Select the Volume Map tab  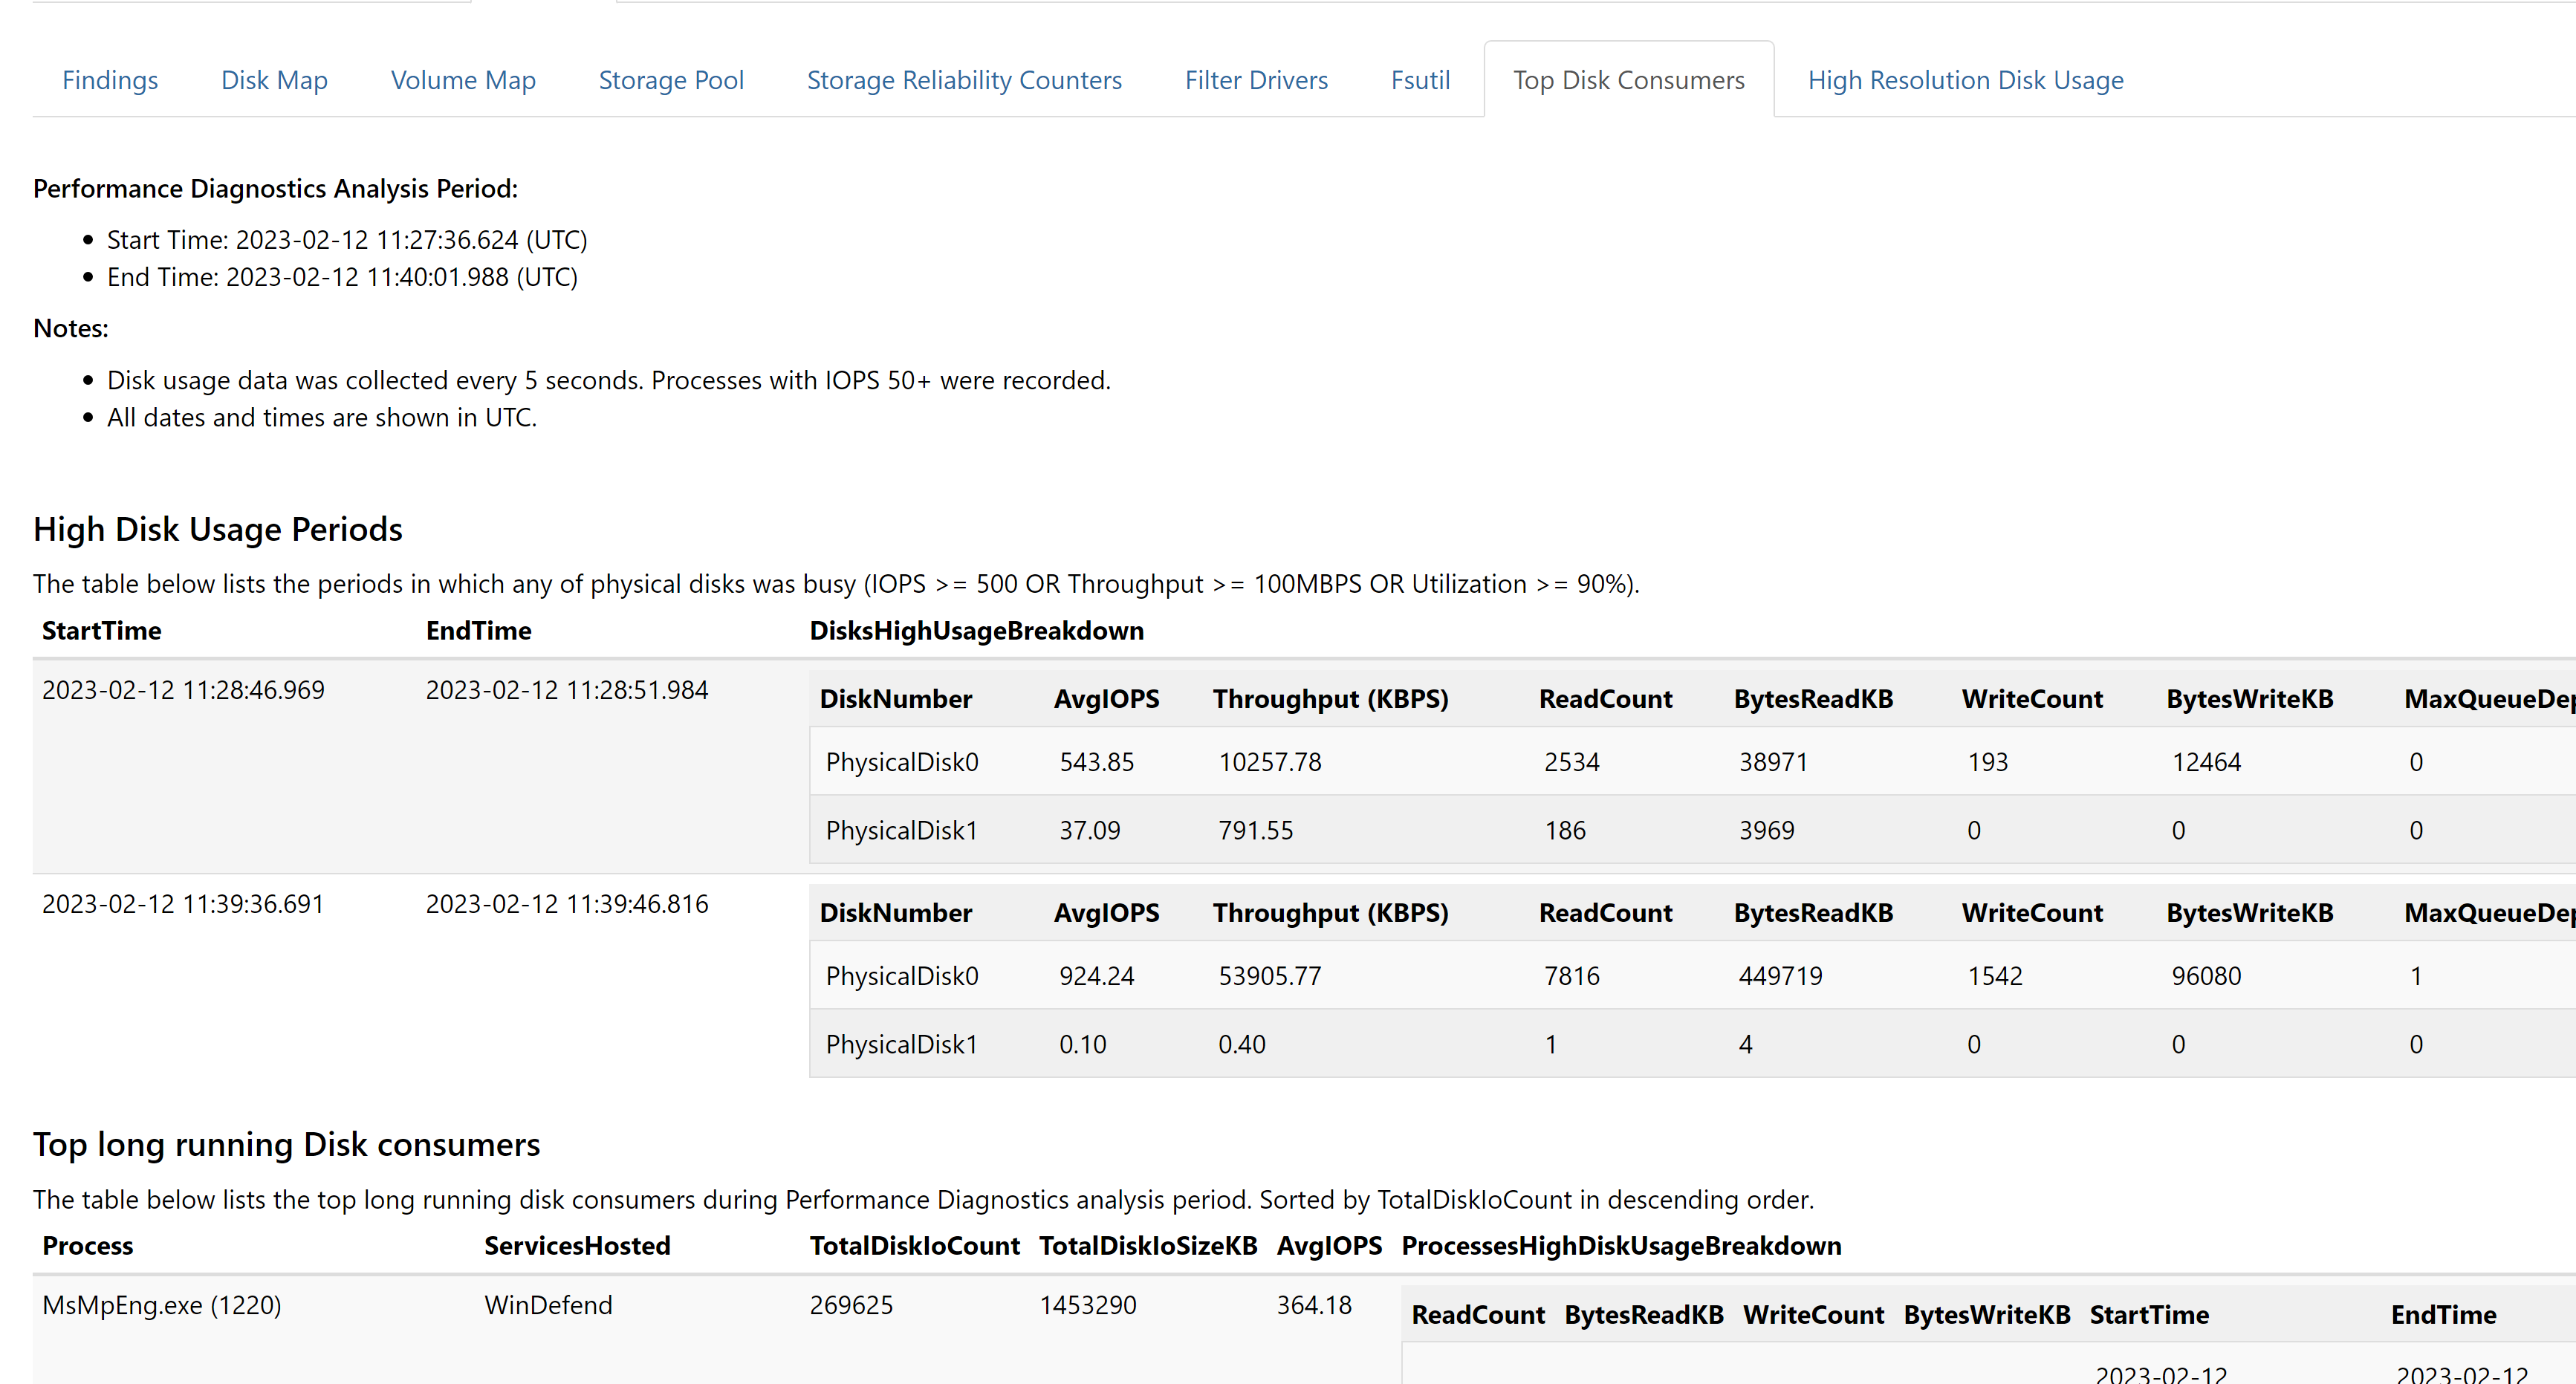463,80
